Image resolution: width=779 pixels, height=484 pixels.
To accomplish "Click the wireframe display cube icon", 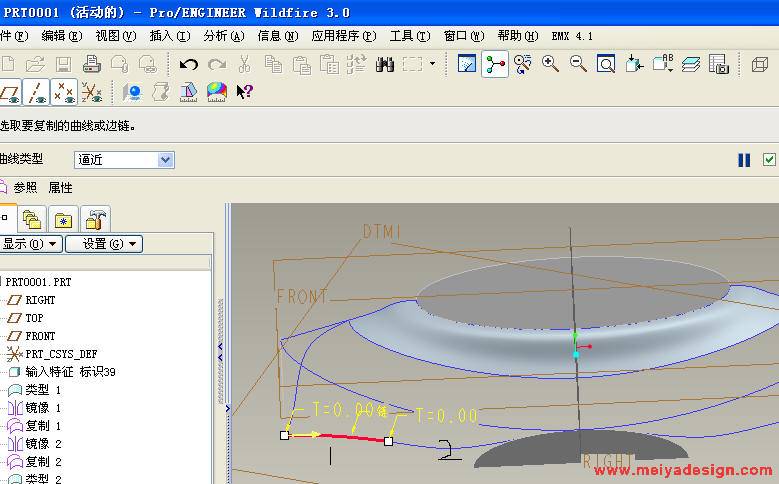I will (x=760, y=64).
